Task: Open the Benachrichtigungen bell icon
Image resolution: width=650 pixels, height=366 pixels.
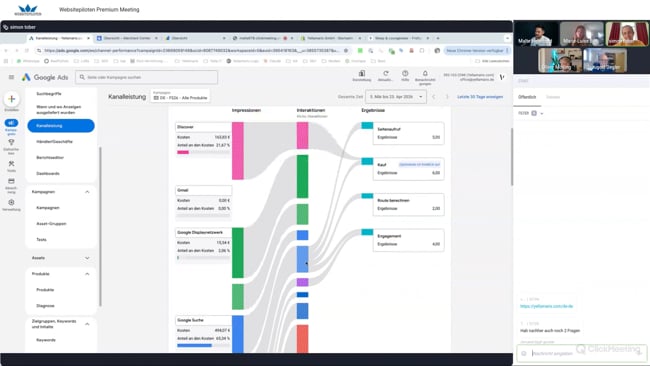Action: pos(425,73)
